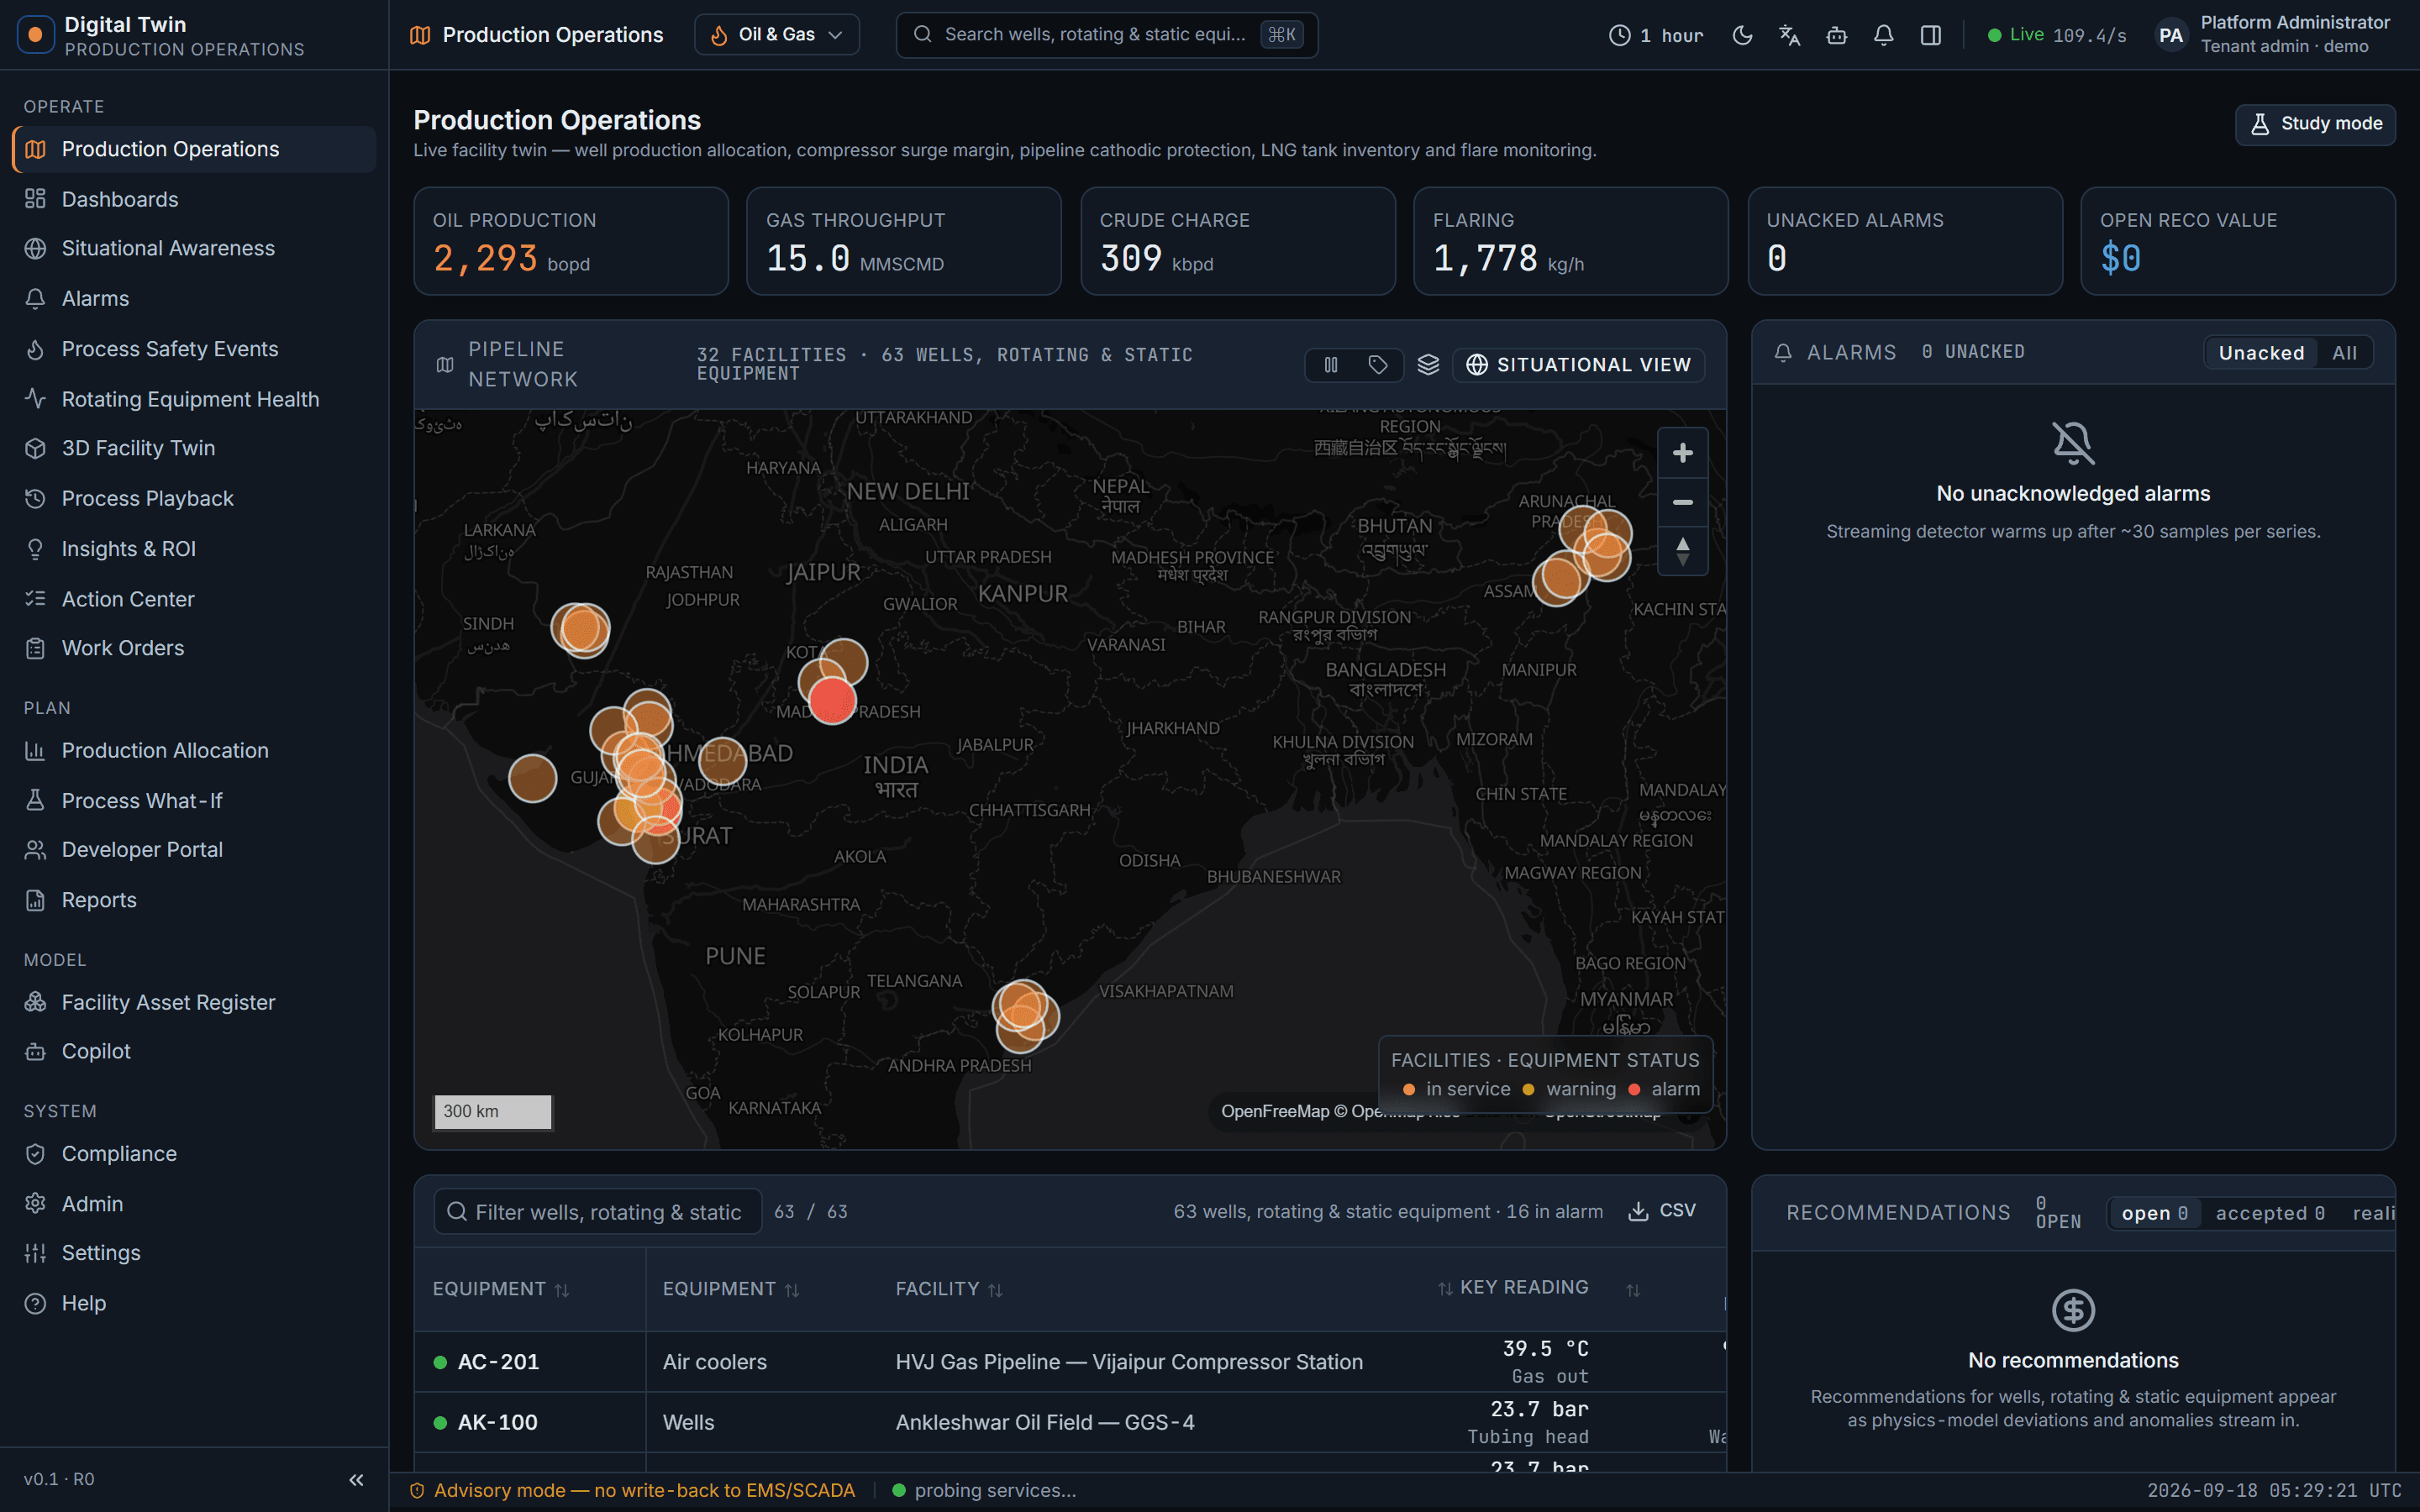The image size is (2420, 1512).
Task: Open Help page
Action: 194,1303
